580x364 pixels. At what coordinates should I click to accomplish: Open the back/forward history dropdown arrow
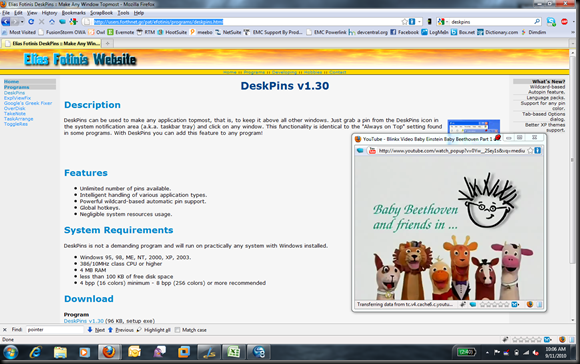22,22
